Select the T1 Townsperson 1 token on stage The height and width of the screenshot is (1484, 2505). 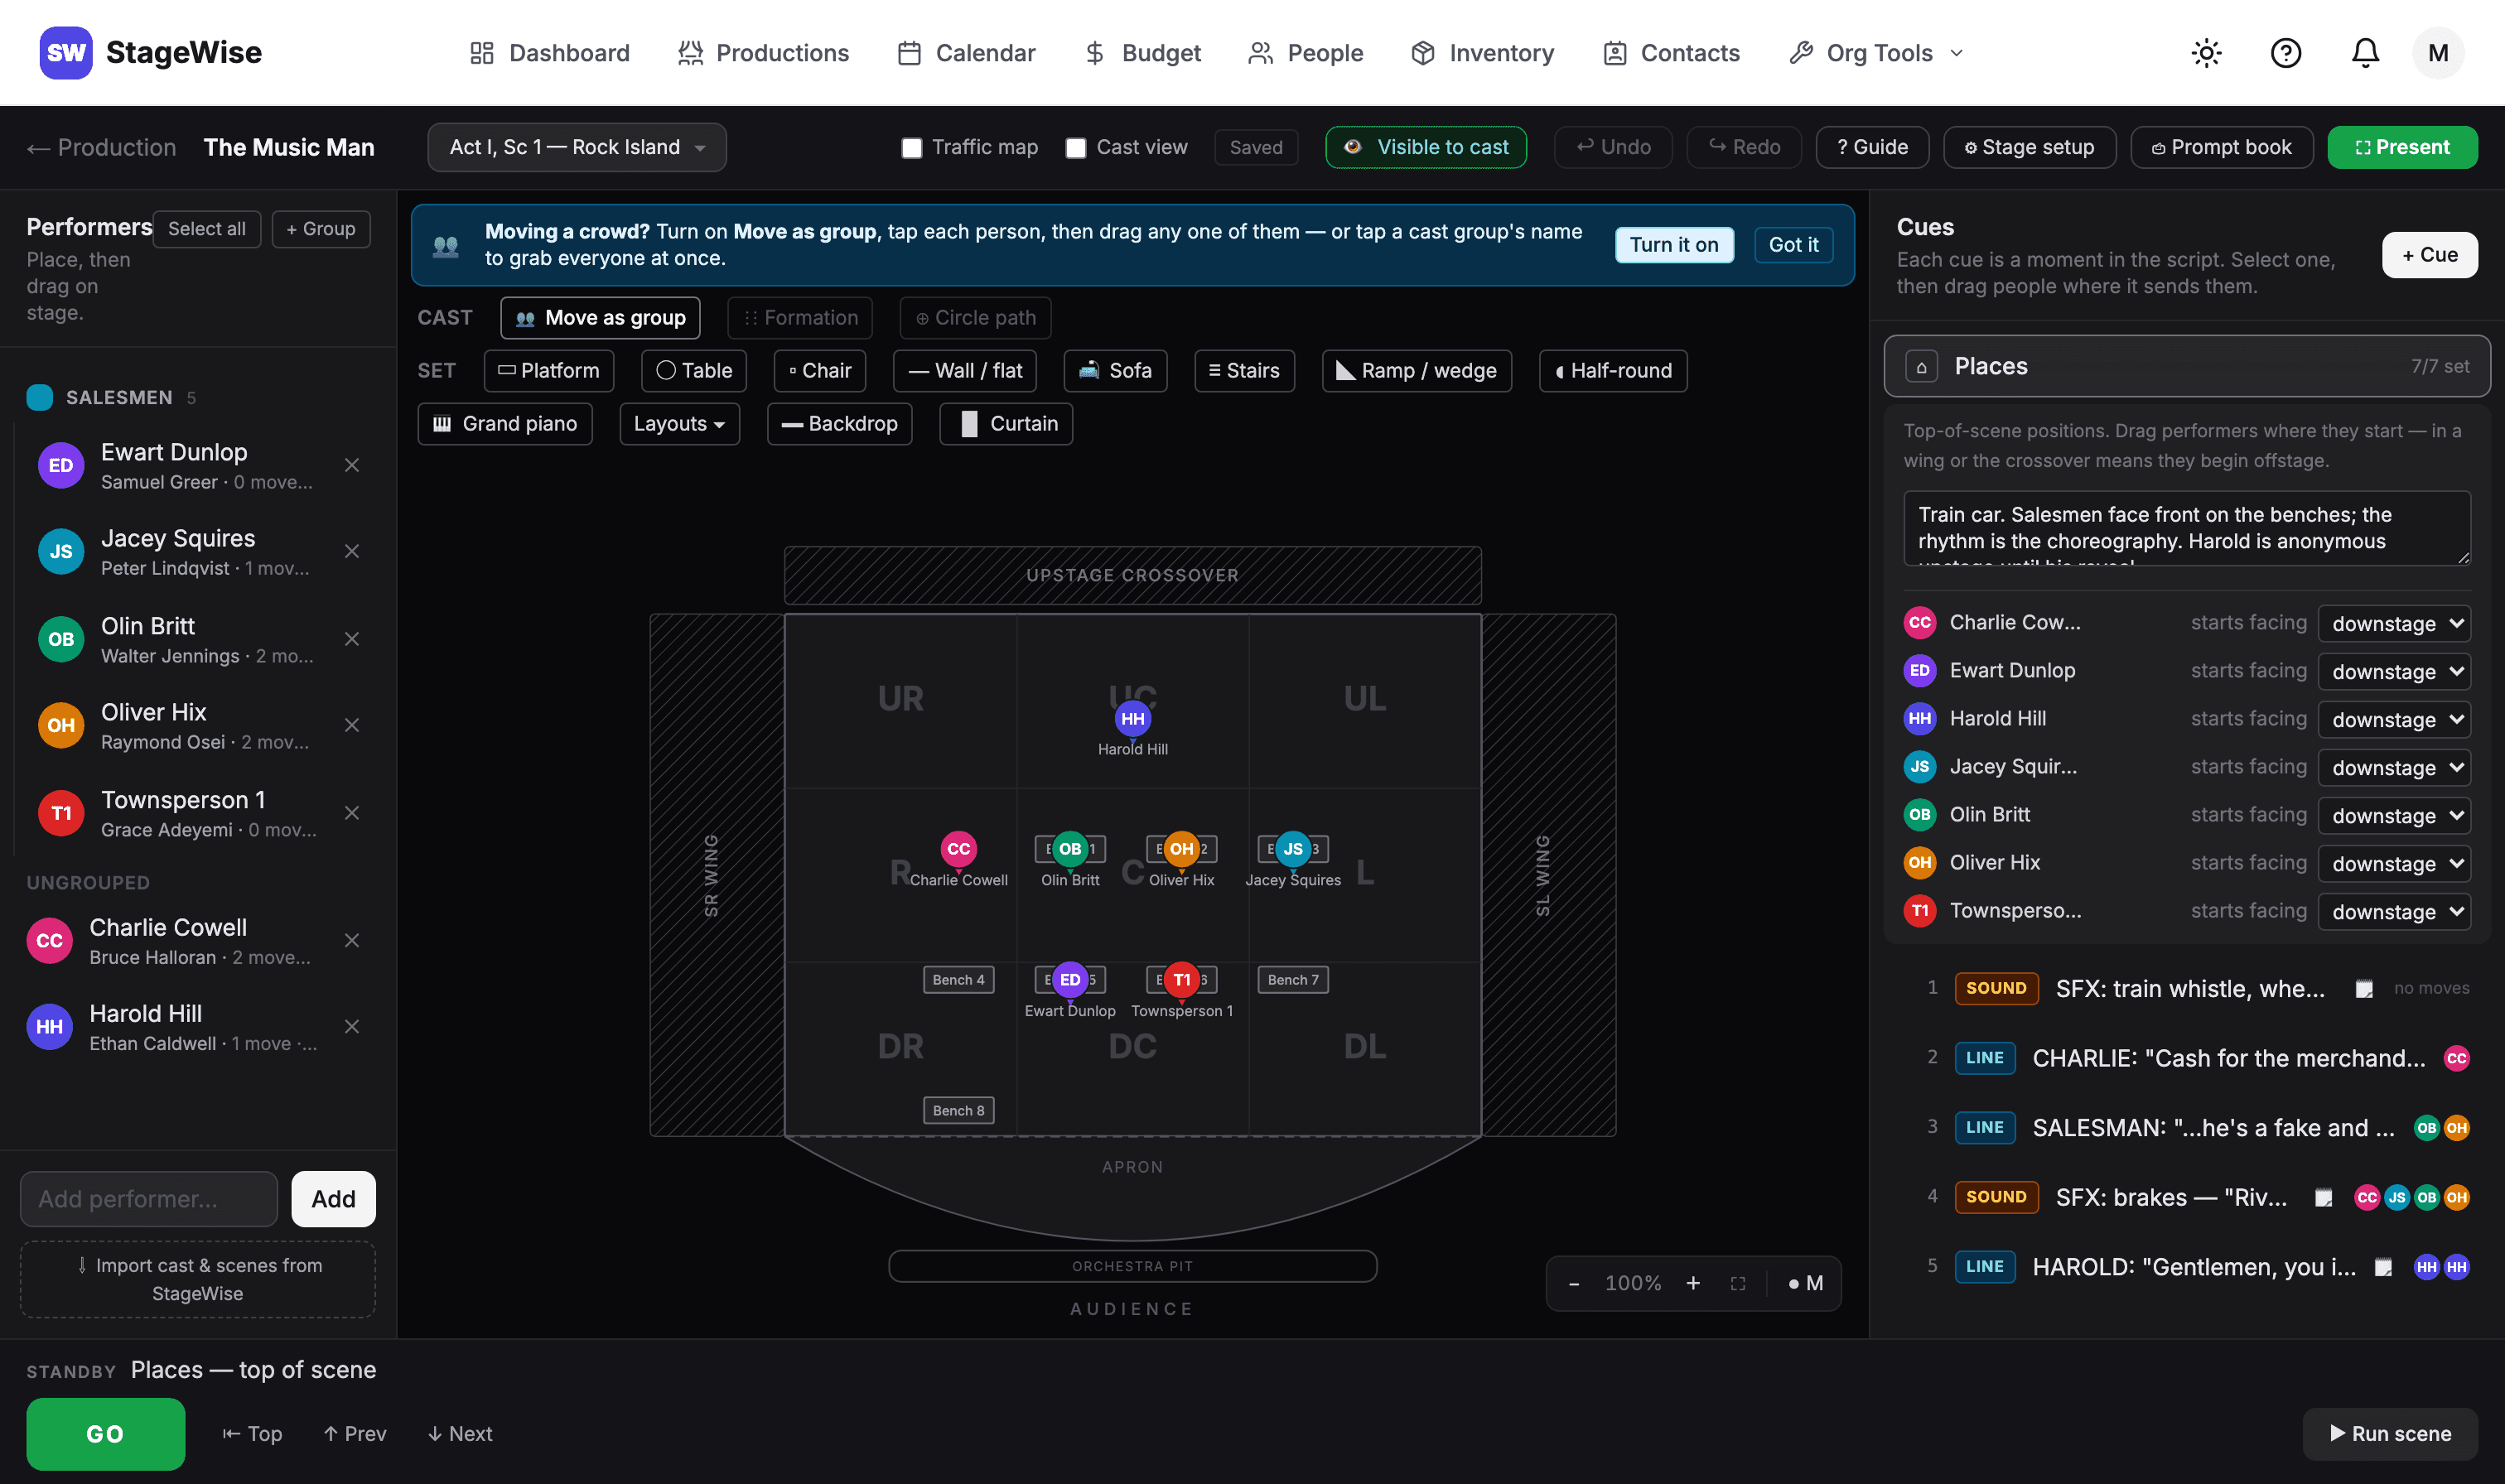pos(1182,980)
